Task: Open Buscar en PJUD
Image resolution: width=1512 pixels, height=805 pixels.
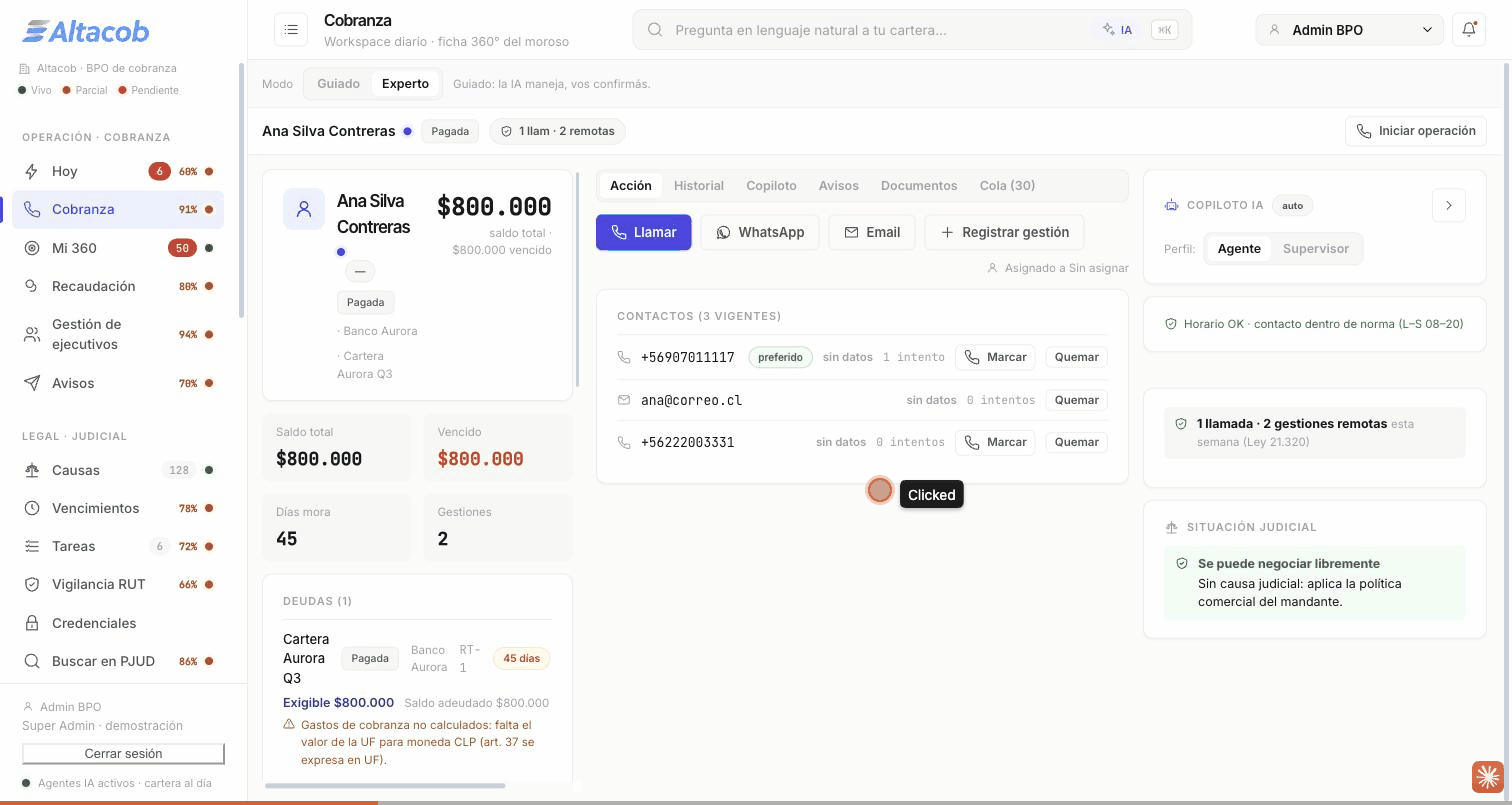Action: tap(118, 661)
